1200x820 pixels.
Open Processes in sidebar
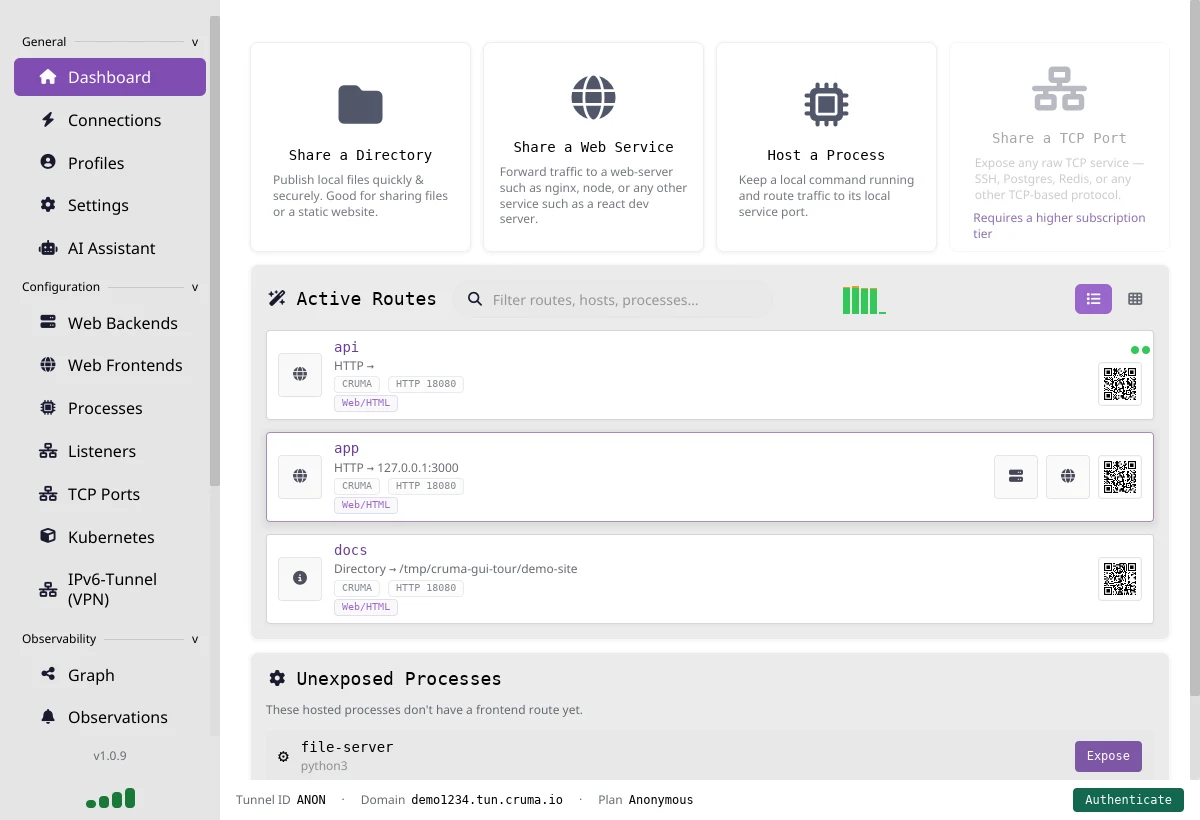pos(110,408)
